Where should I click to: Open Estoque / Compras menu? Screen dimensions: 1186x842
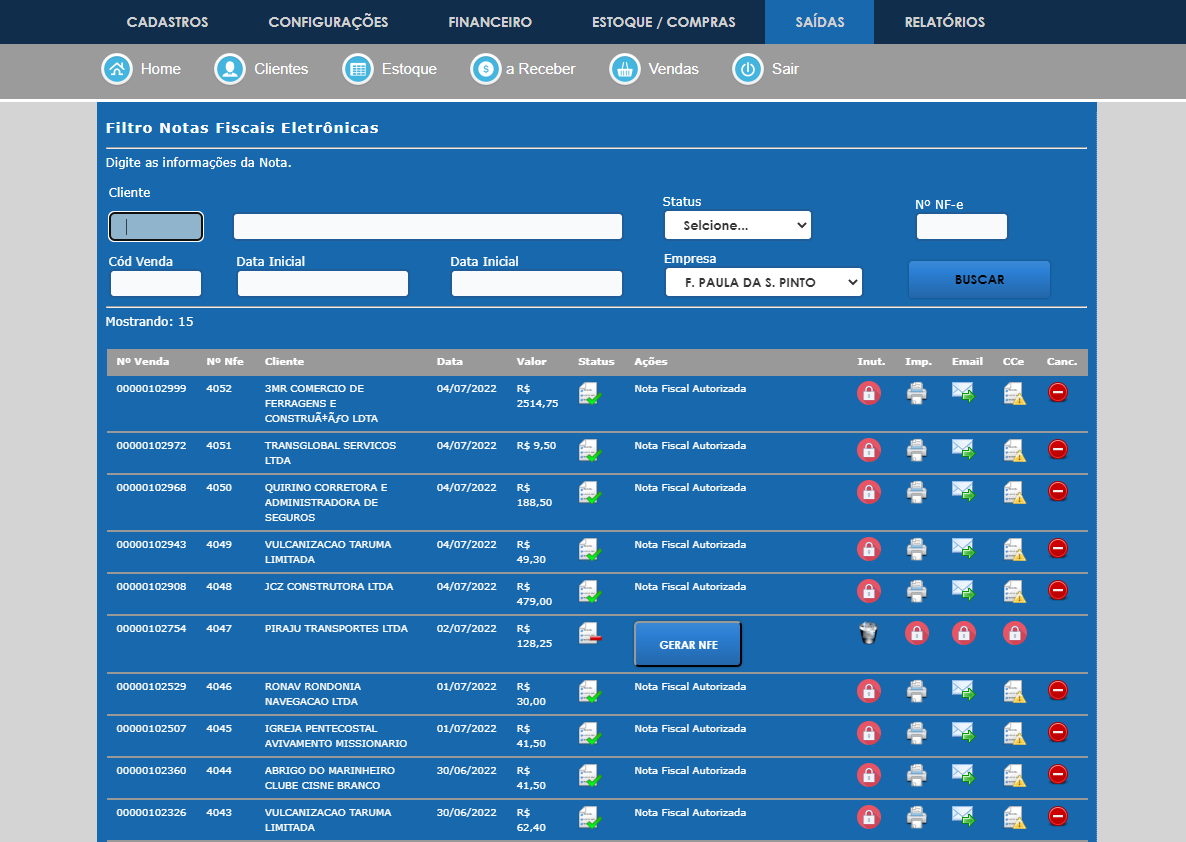coord(663,22)
